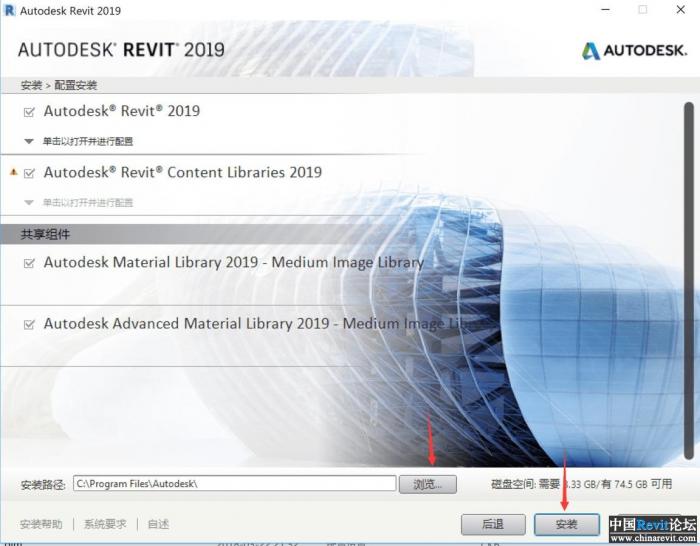This screenshot has width=700, height=546.
Task: Click the 浏览 browse button
Action: point(428,484)
